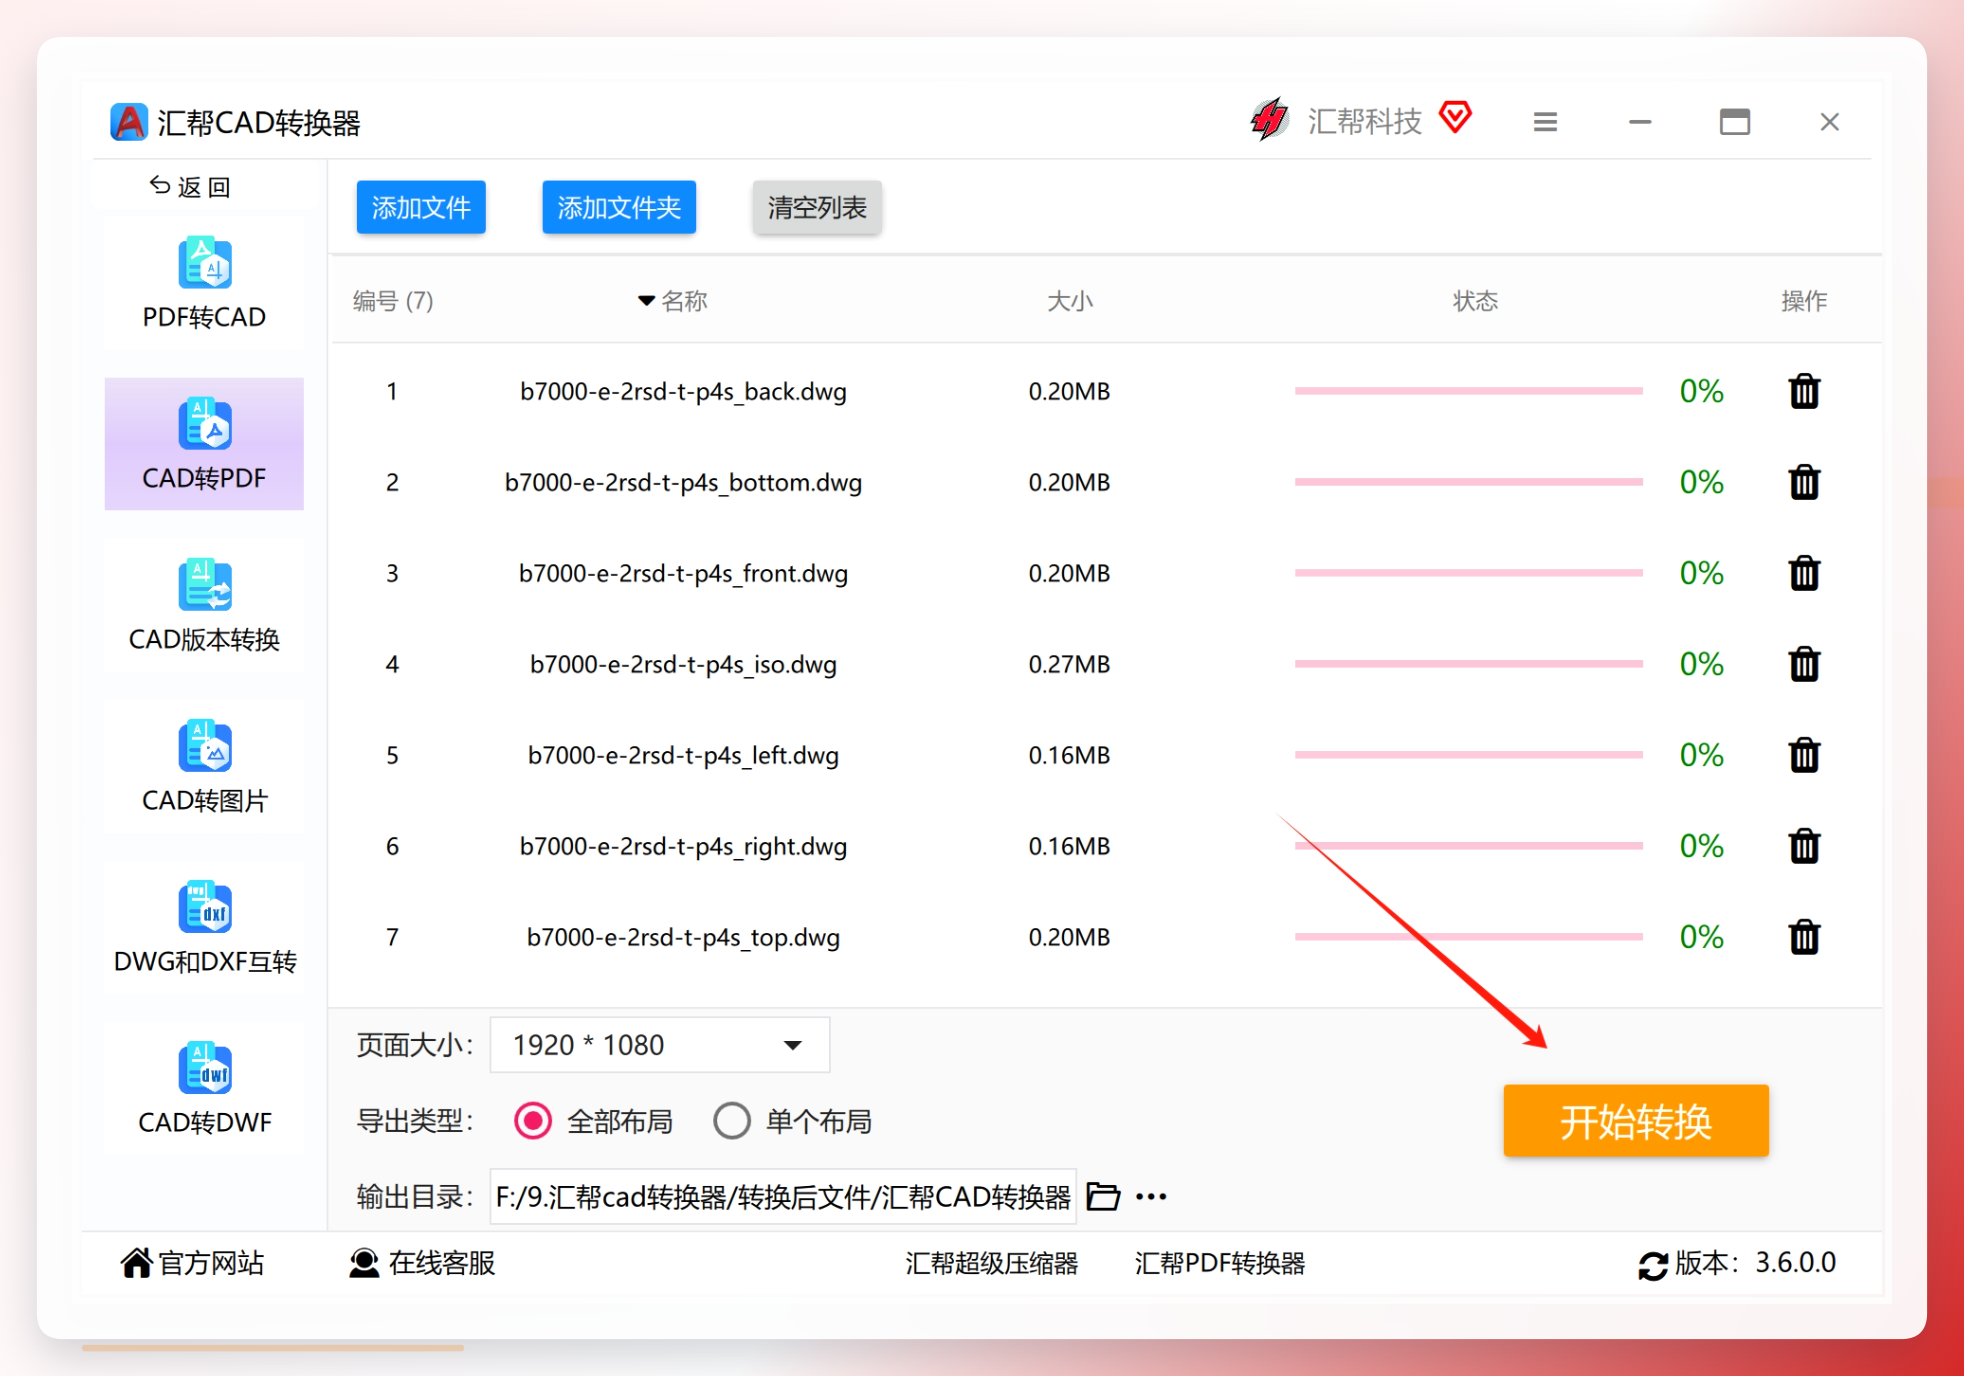The width and height of the screenshot is (1964, 1376).
Task: Open the PDF转CAD conversion mode
Action: (204, 283)
